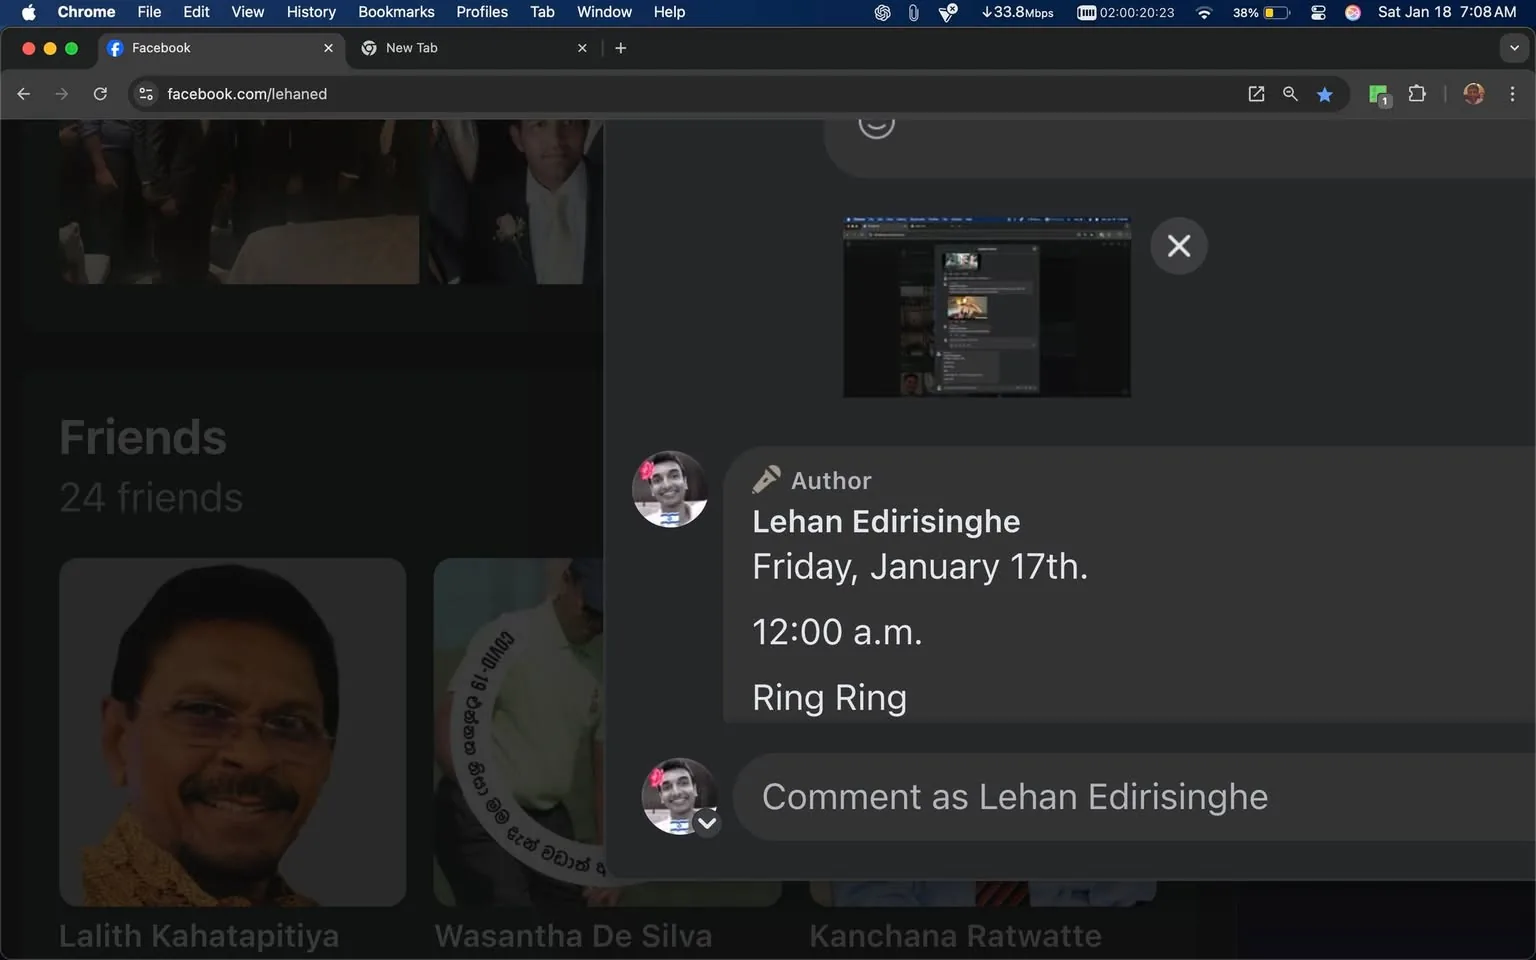Open the link in a new window icon

tap(1256, 93)
